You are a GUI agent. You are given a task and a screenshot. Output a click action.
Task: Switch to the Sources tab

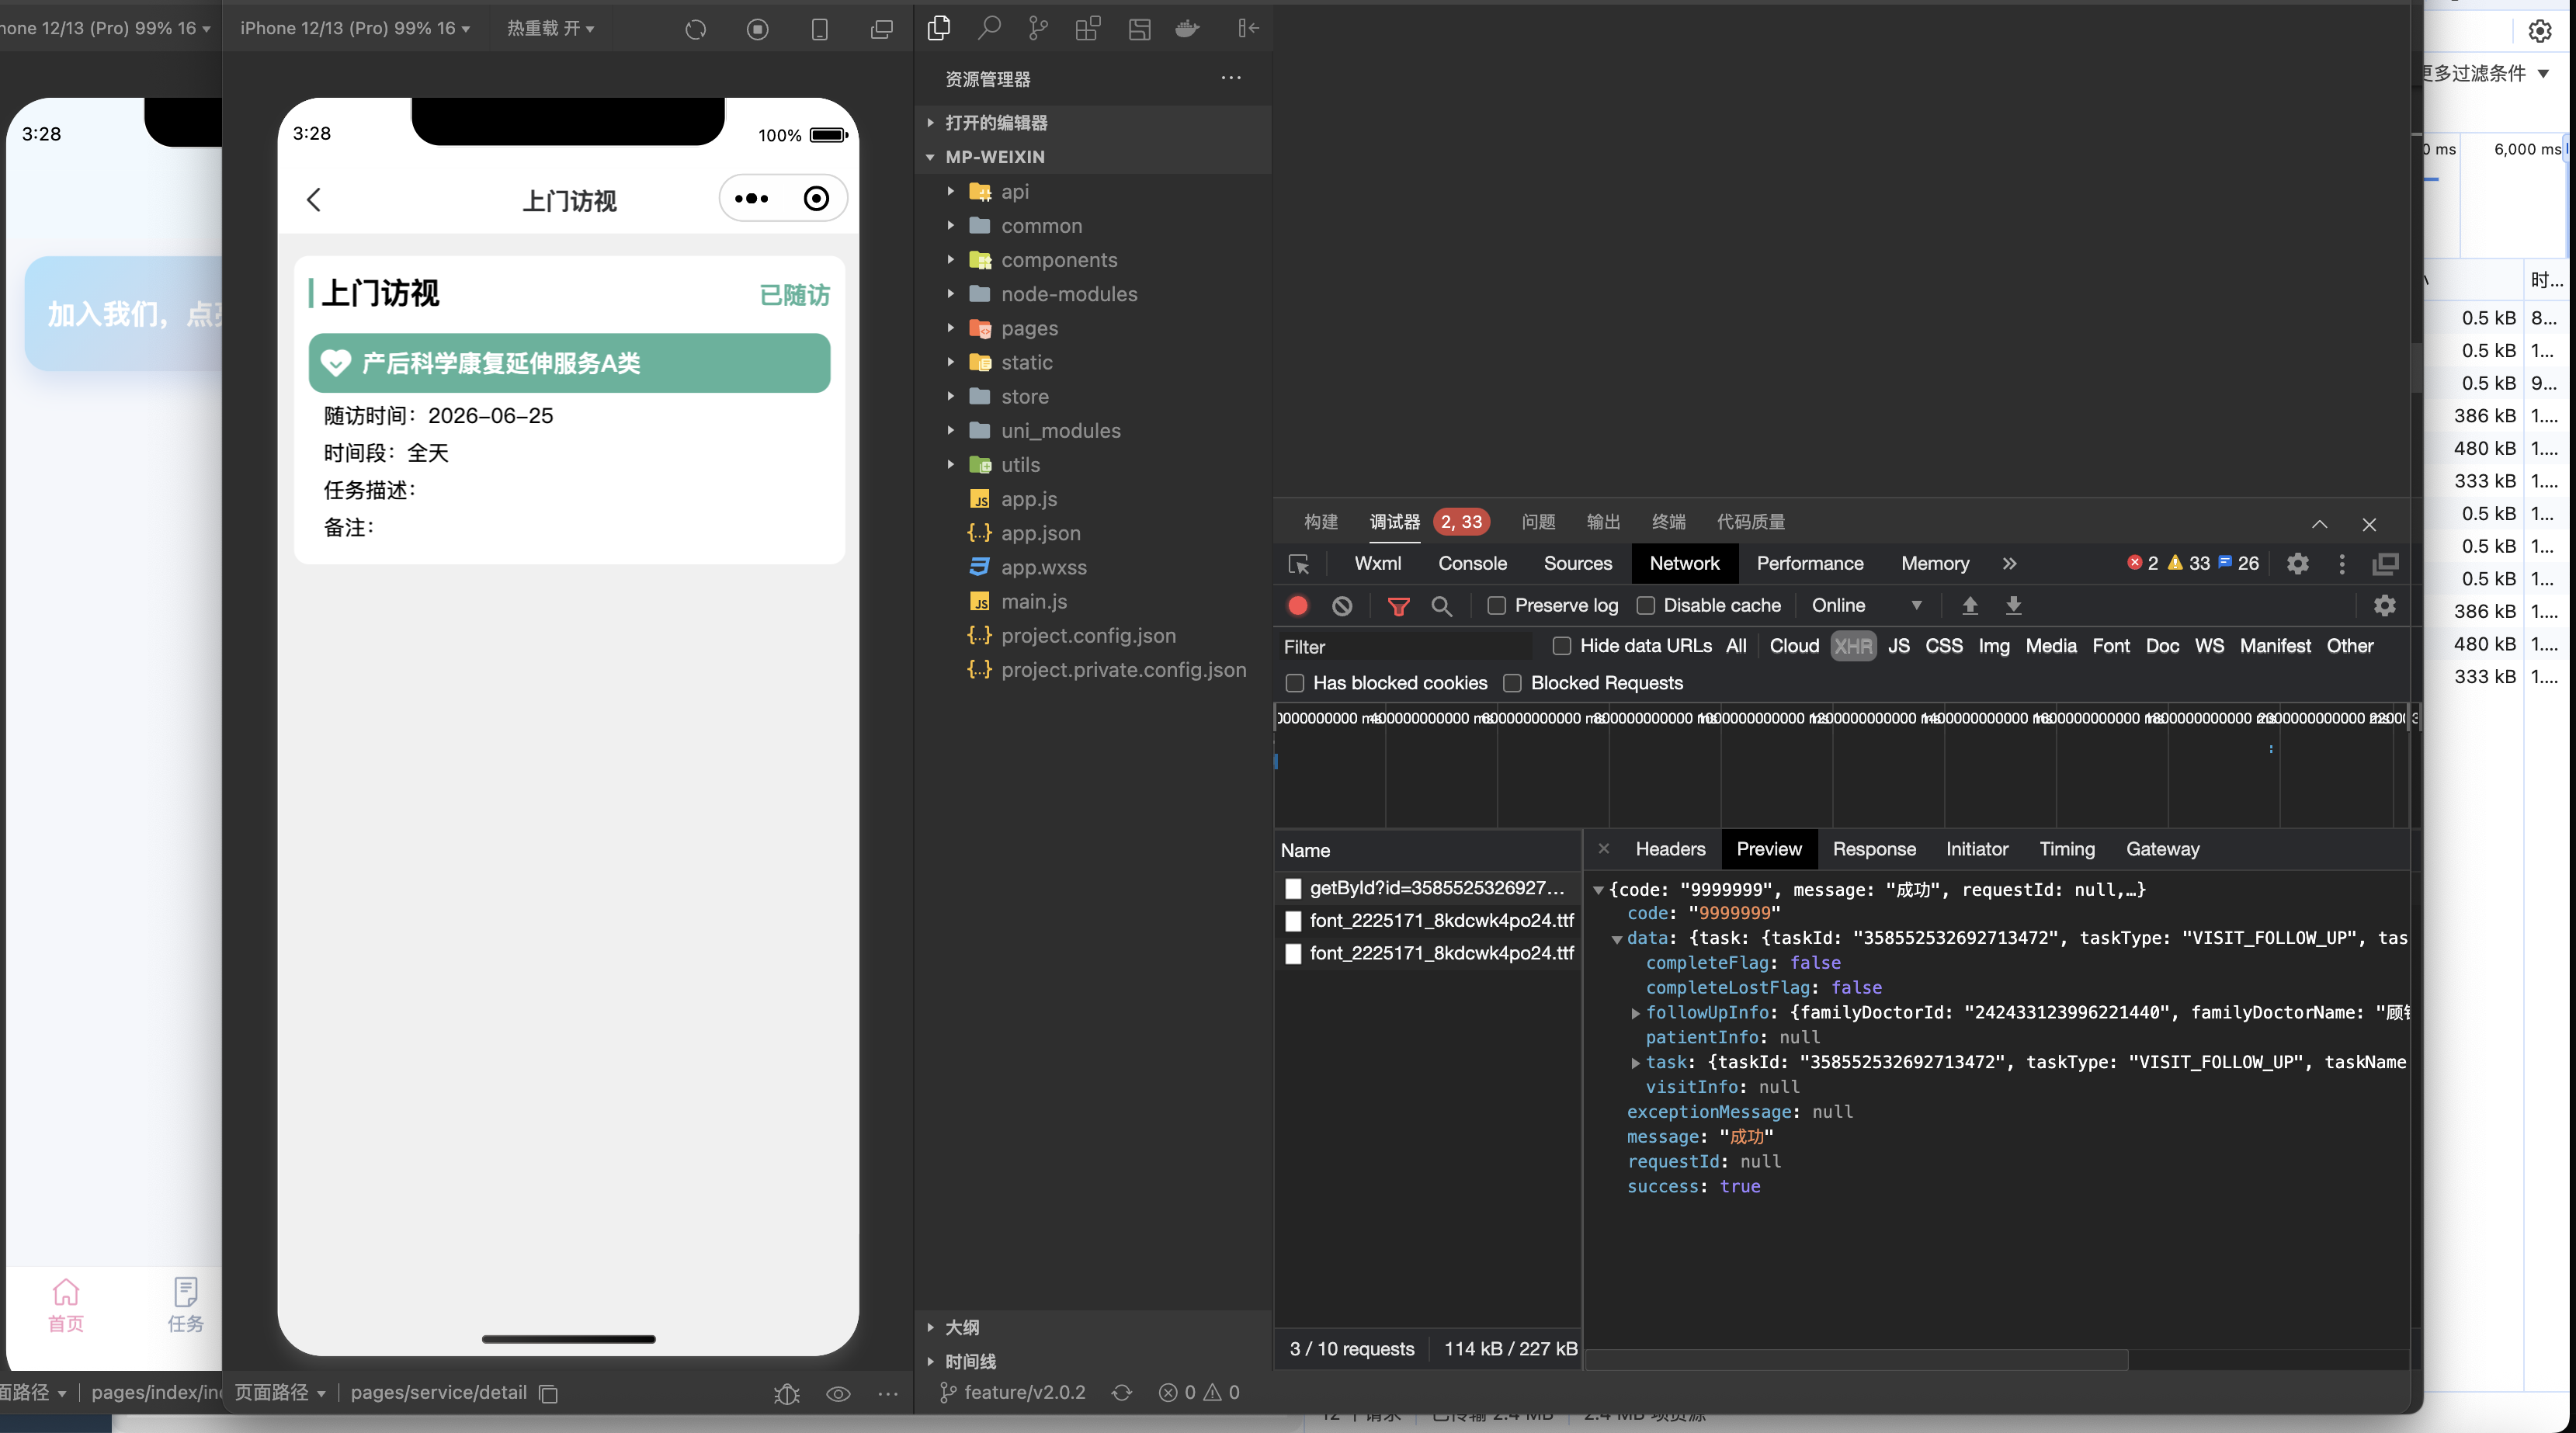click(1577, 564)
